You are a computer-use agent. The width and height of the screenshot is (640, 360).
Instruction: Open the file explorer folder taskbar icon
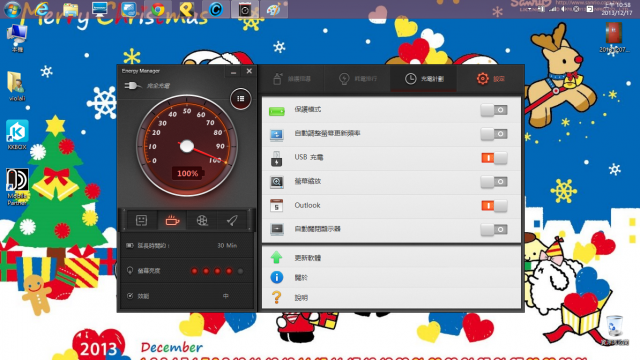click(x=71, y=9)
